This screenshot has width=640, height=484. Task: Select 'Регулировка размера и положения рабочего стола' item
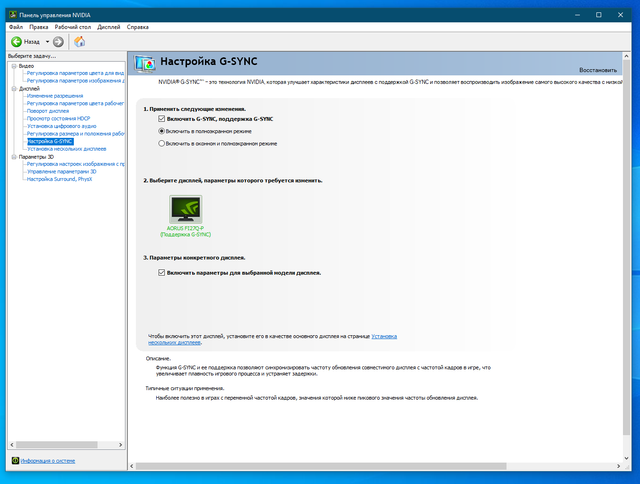coord(76,133)
